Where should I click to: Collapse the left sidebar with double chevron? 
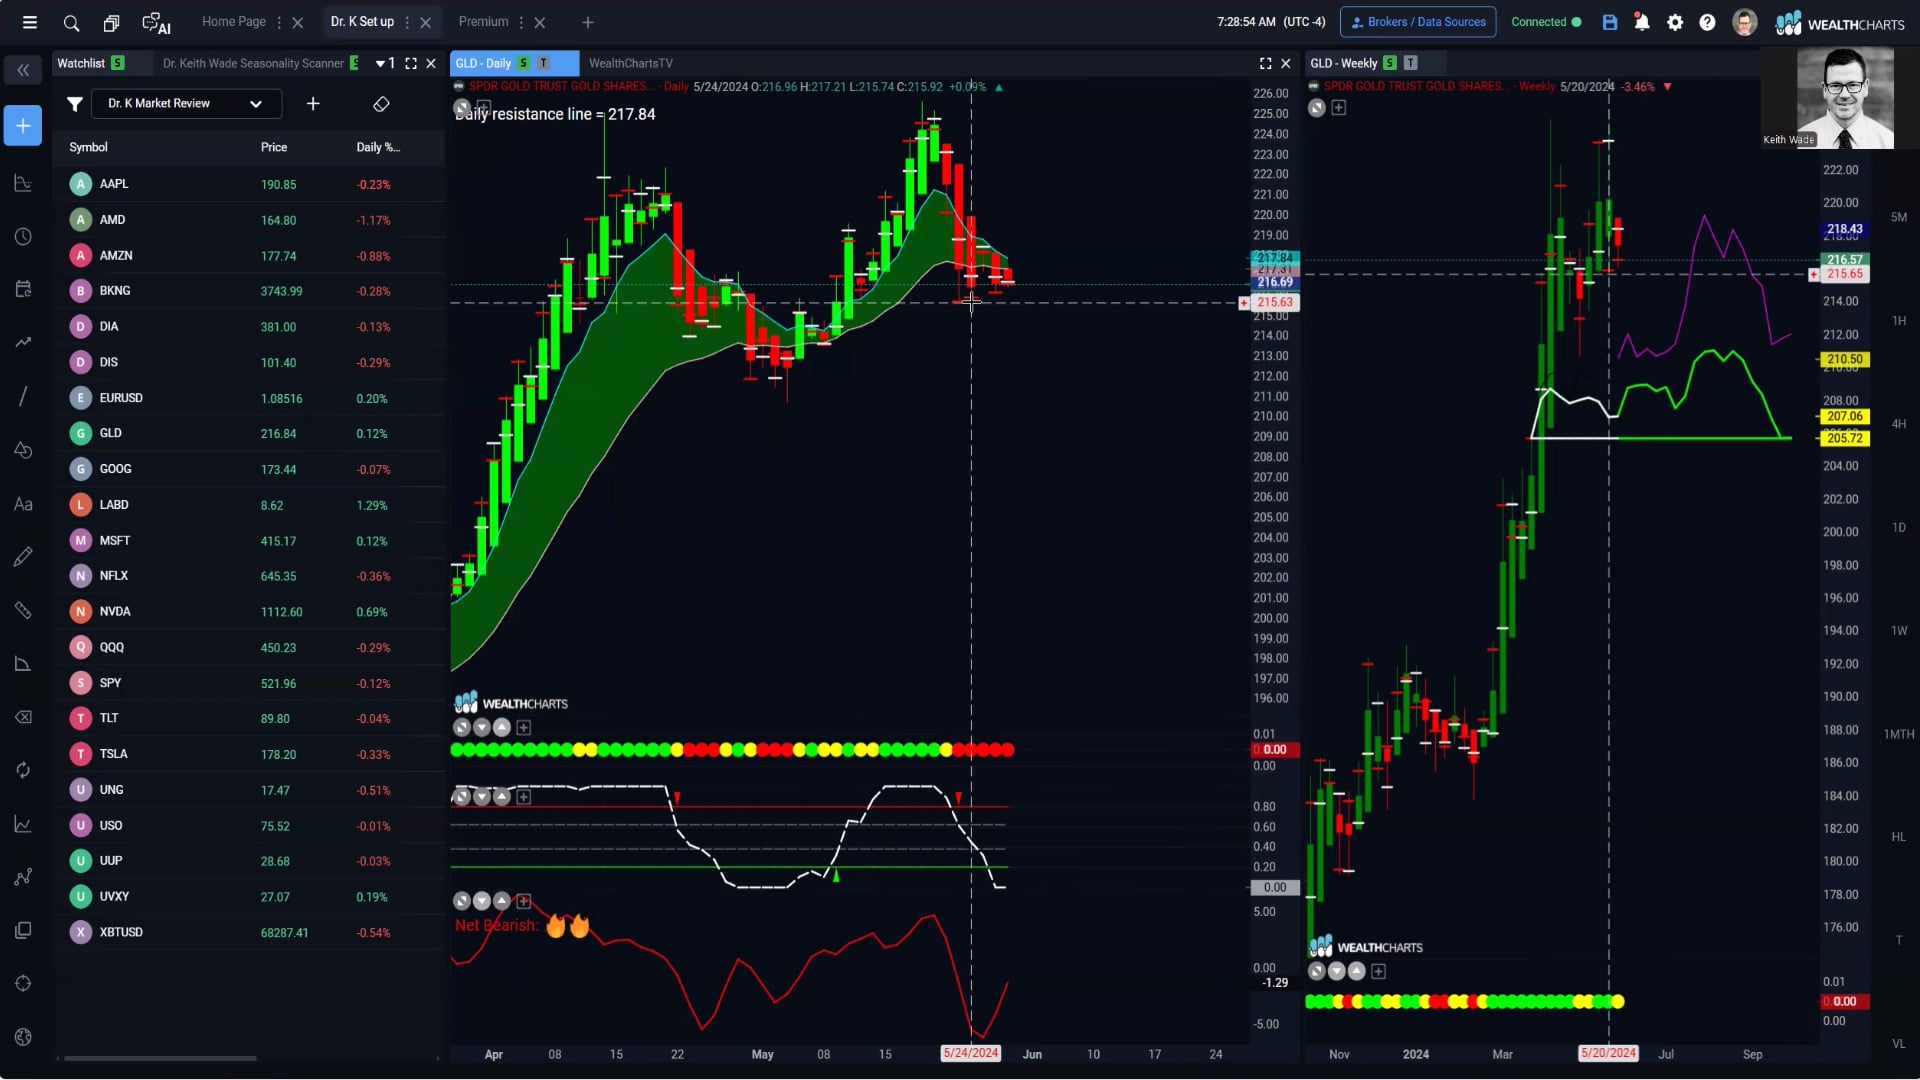(23, 70)
